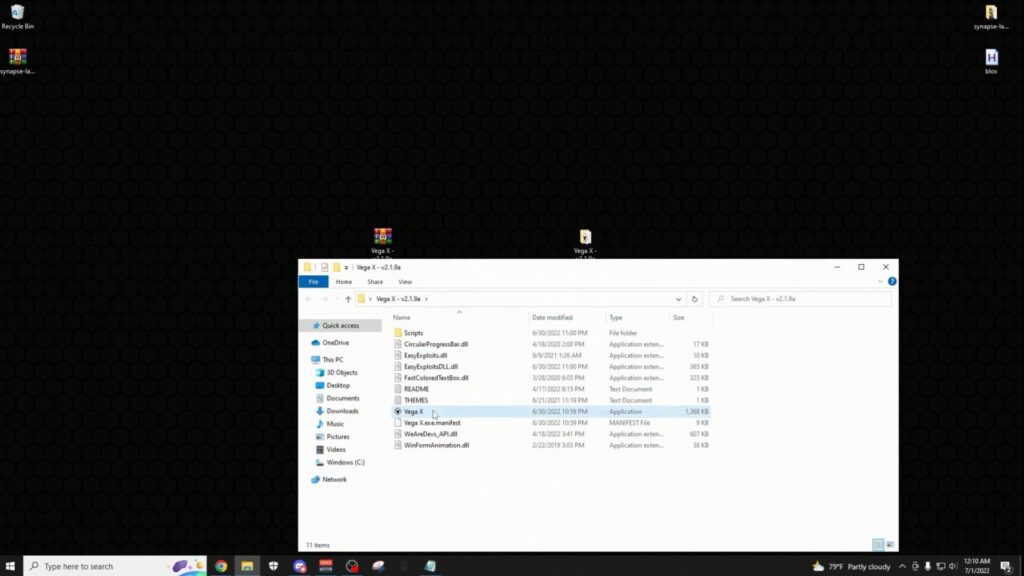Open File Explorer taskbar icon
The width and height of the screenshot is (1024, 576).
pos(247,566)
